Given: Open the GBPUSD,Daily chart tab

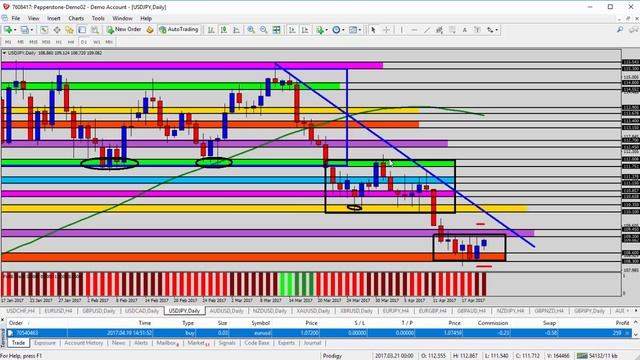Looking at the screenshot, I should (x=98, y=311).
